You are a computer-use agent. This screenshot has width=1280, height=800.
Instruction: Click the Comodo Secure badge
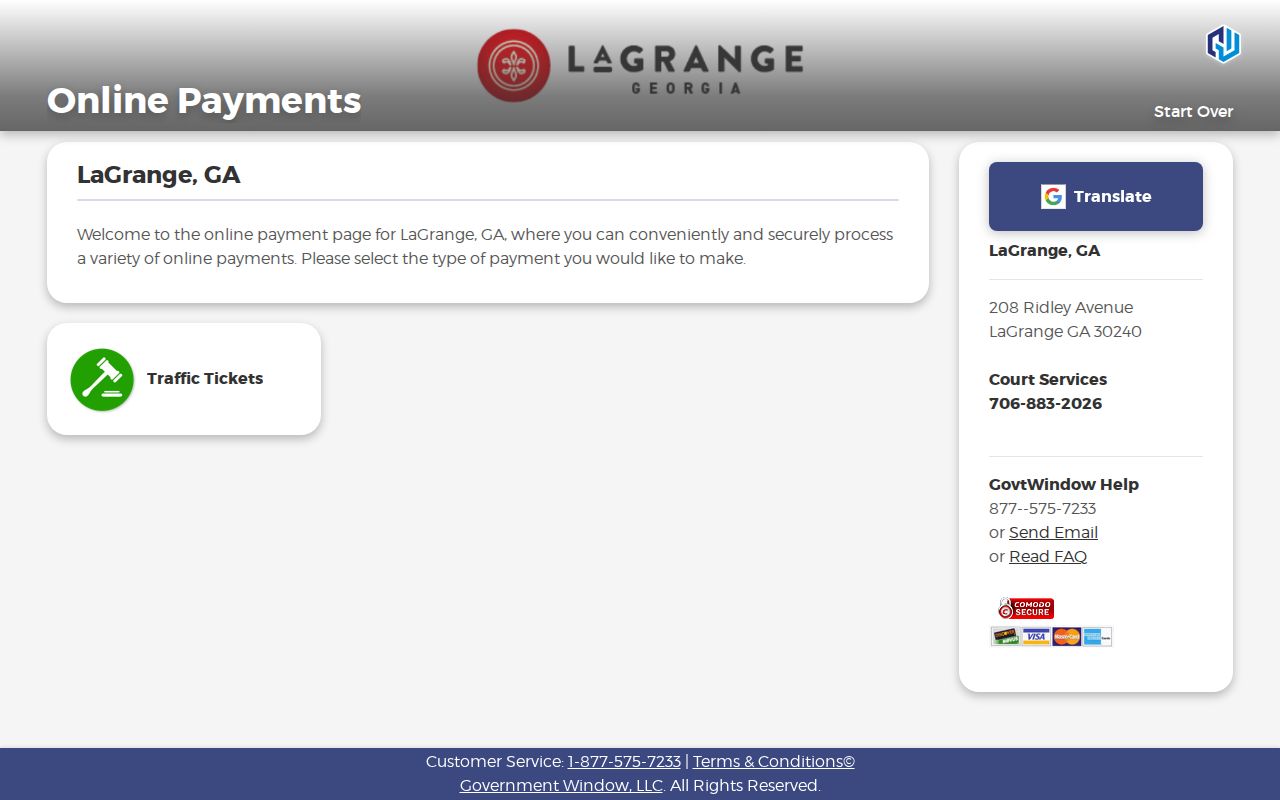pos(1026,608)
